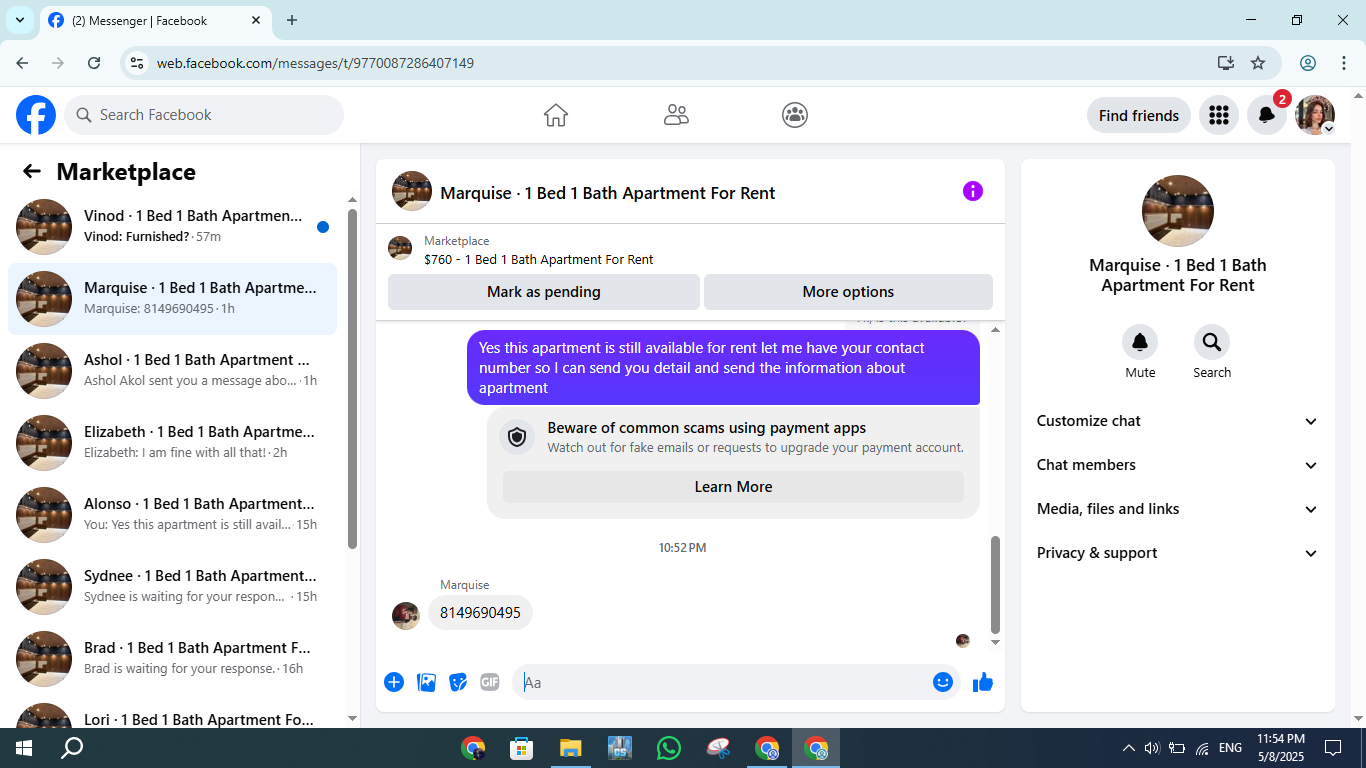
Task: Open conversation information via purple info icon
Action: (x=973, y=191)
